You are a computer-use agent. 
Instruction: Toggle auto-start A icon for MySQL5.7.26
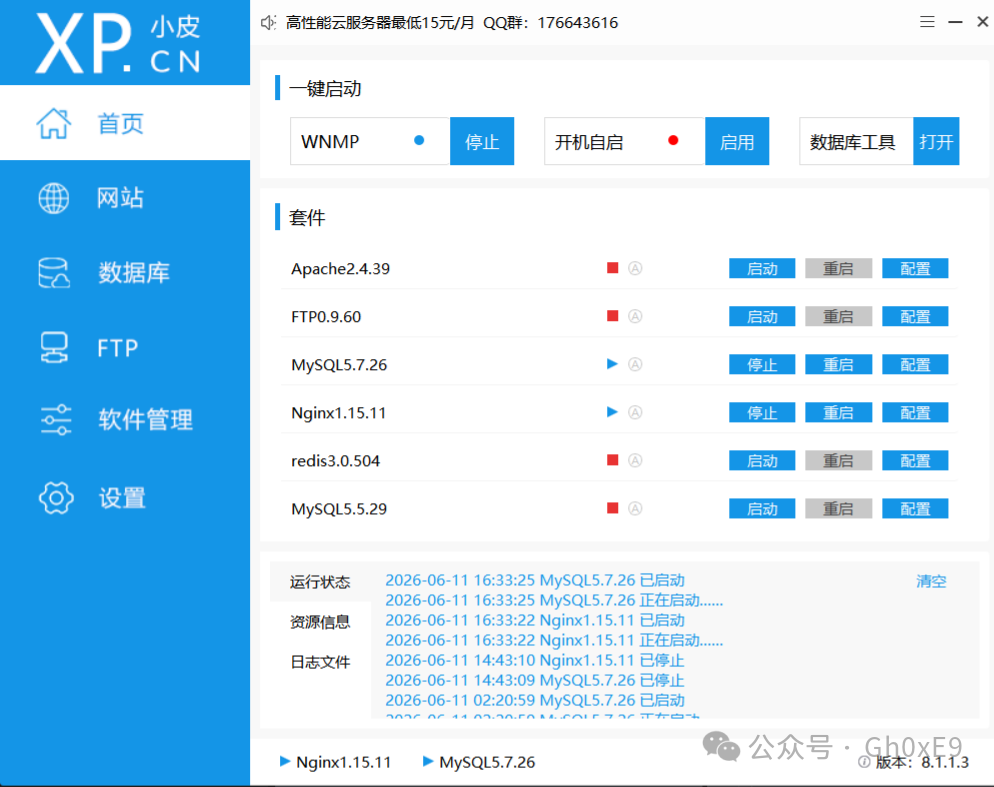635,365
